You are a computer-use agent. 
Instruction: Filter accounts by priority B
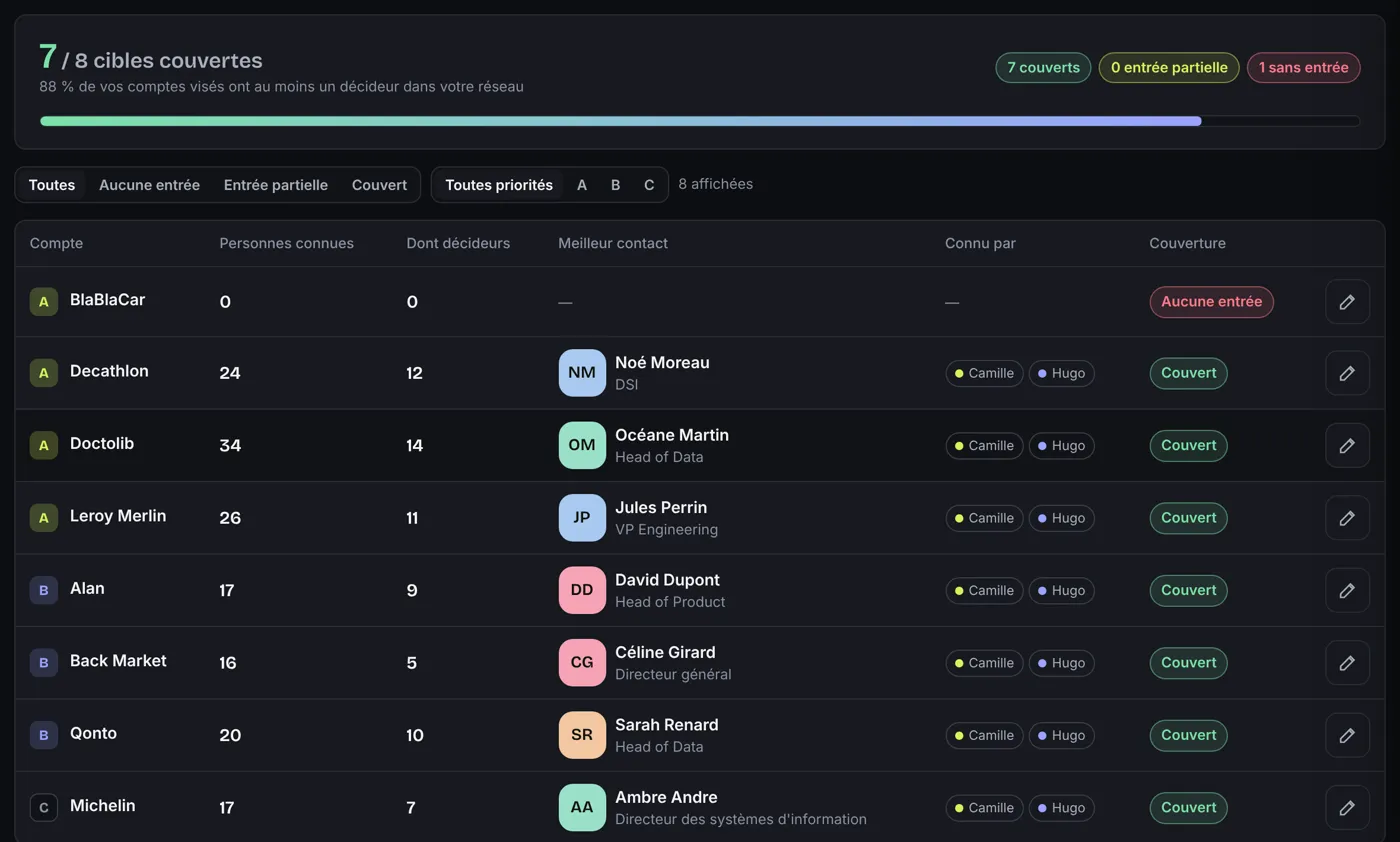[x=615, y=185]
